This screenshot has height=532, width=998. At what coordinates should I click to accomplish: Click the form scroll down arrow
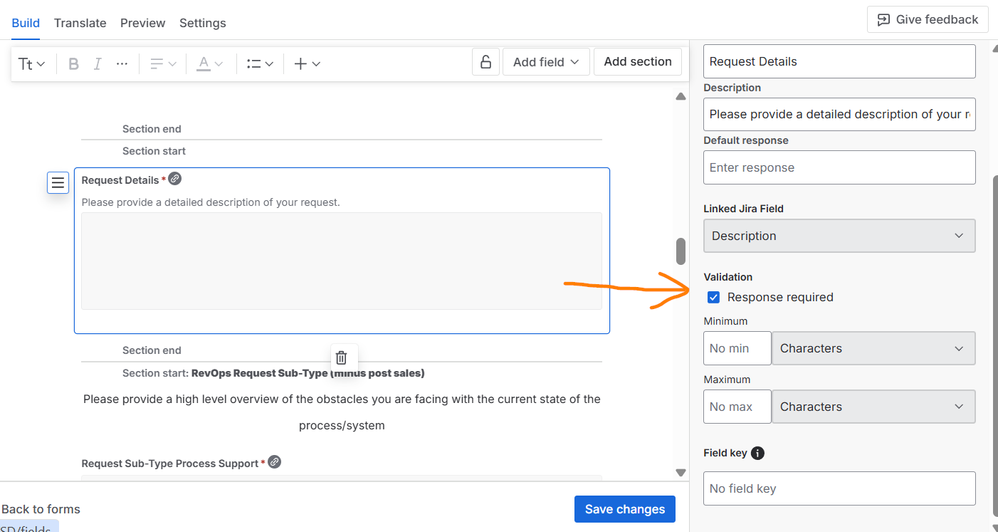click(x=680, y=472)
